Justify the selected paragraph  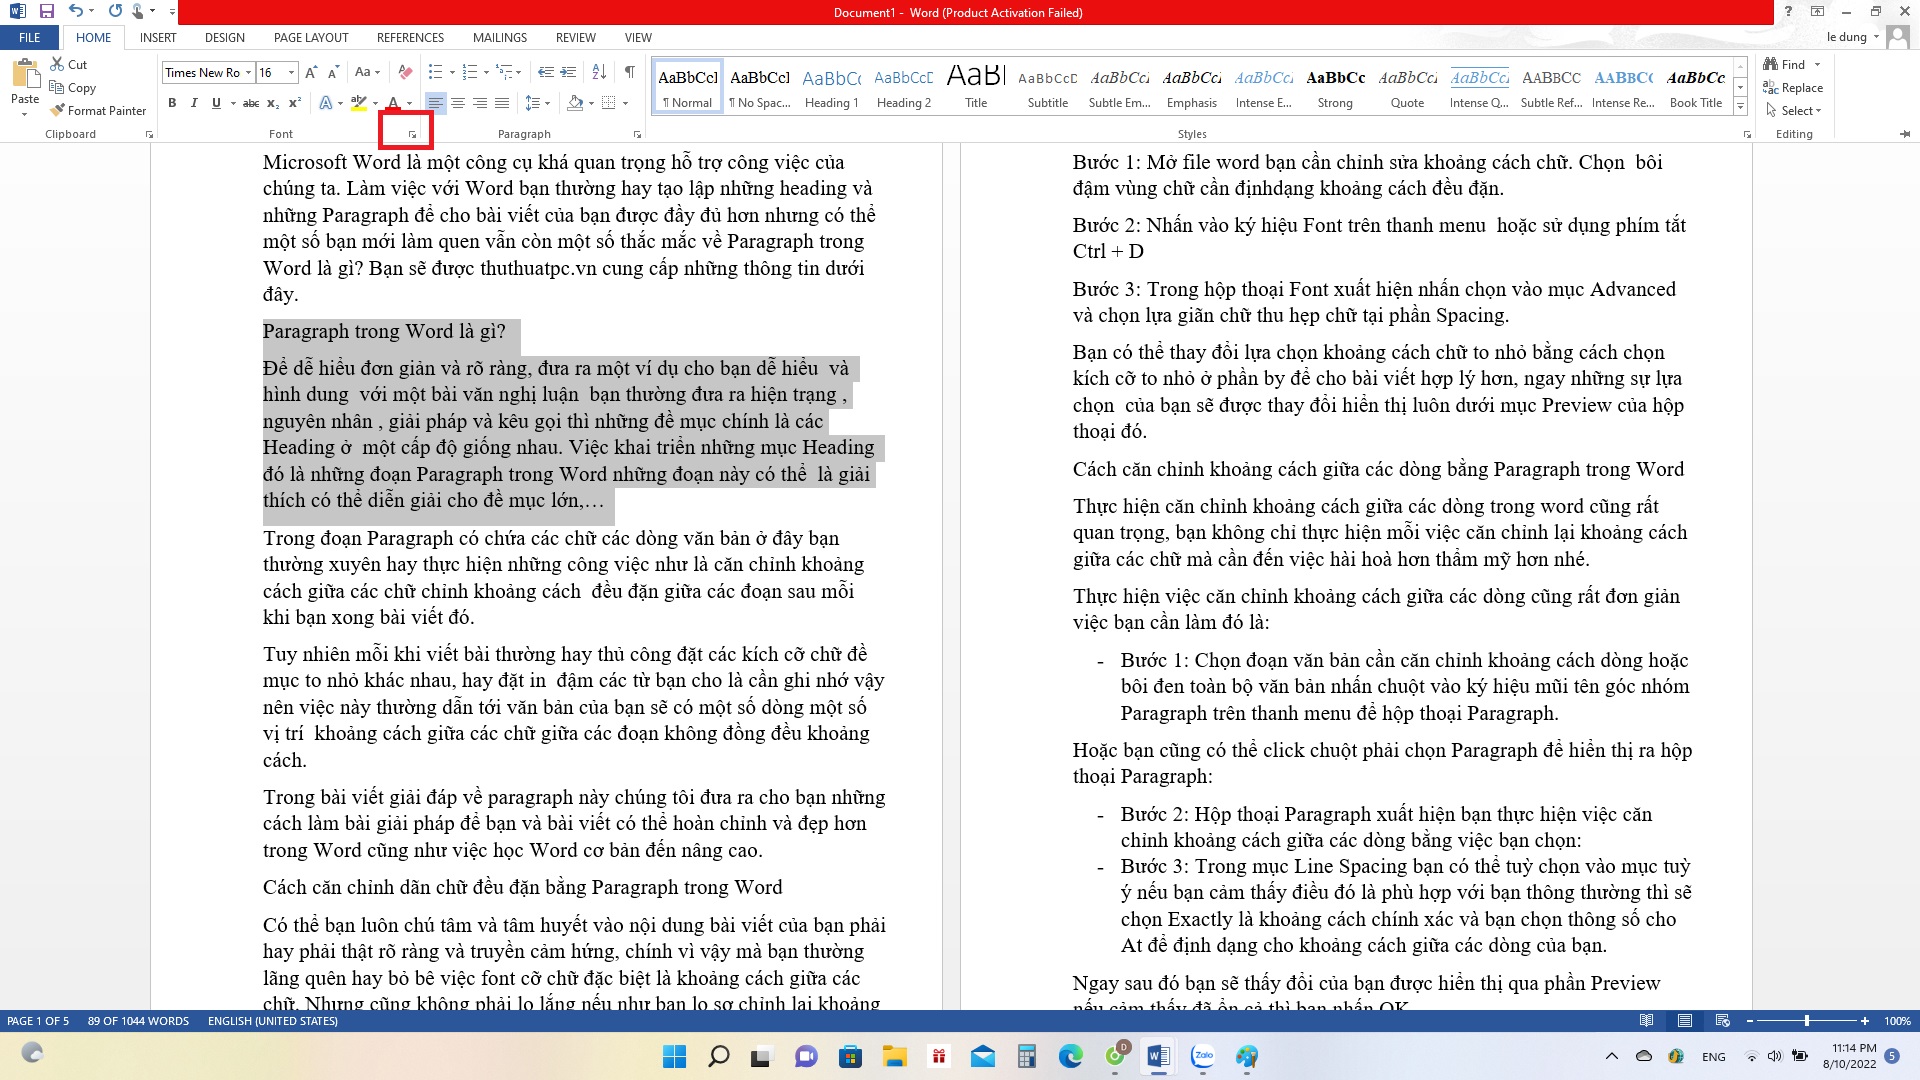tap(501, 102)
